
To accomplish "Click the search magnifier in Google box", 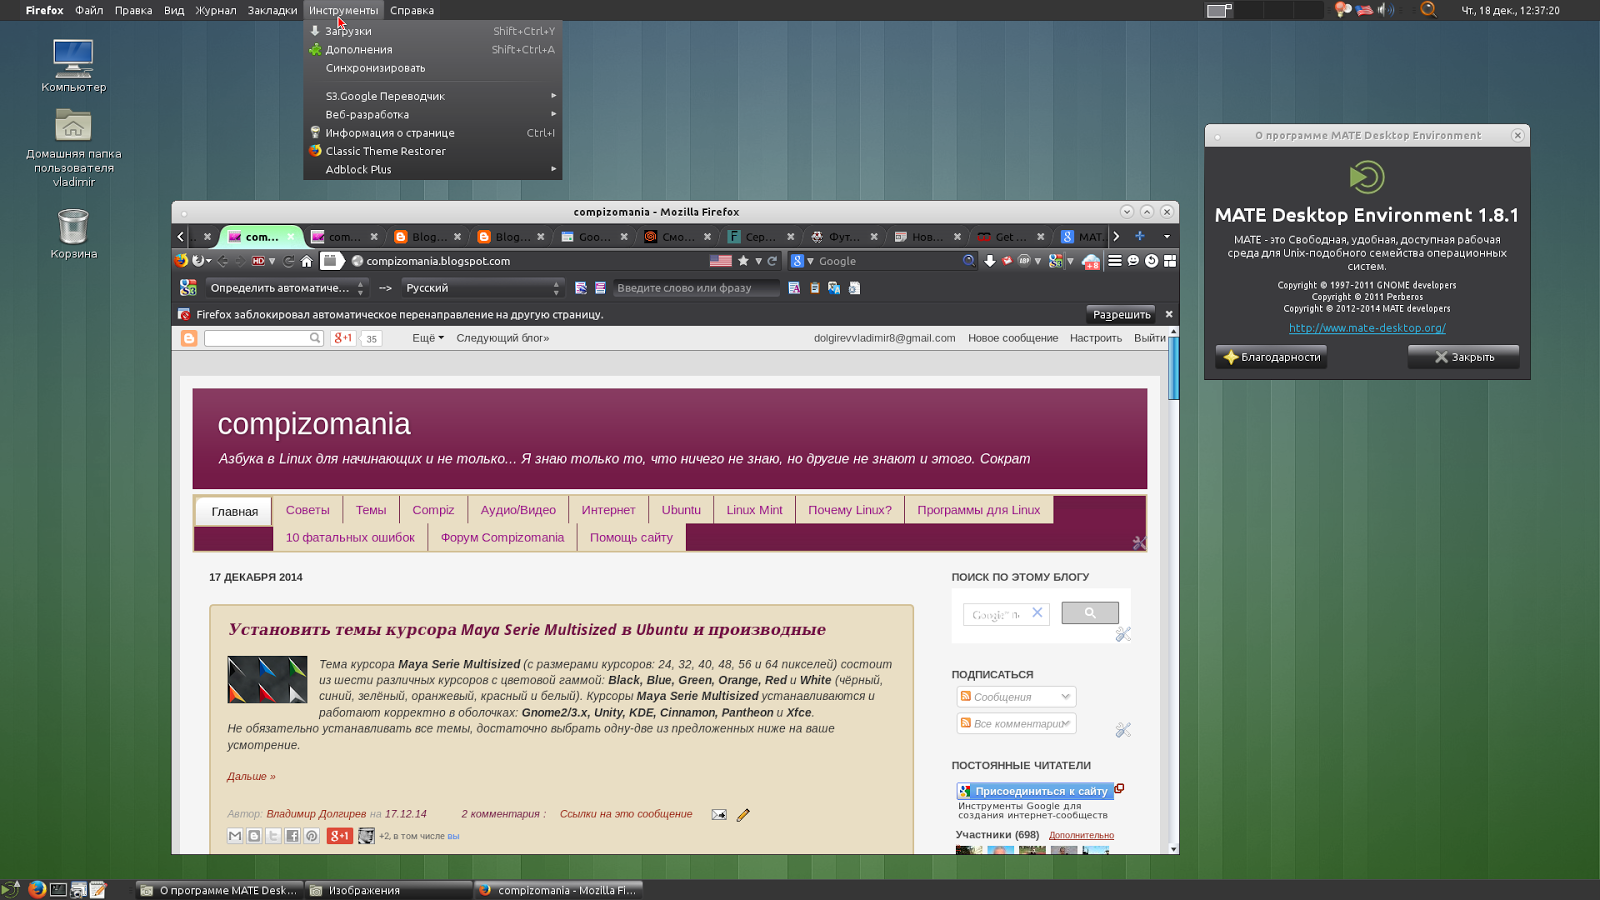I will (x=968, y=261).
